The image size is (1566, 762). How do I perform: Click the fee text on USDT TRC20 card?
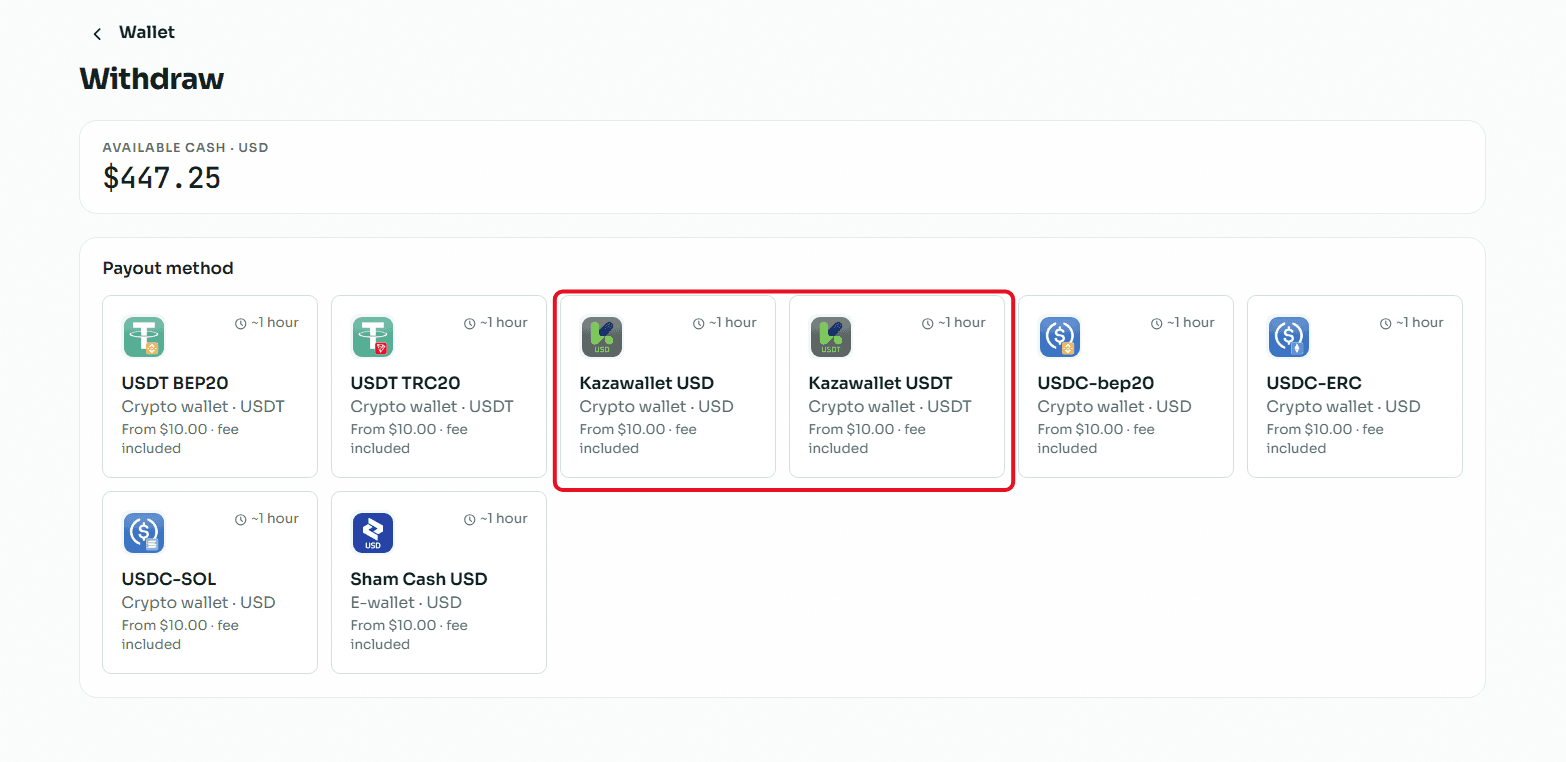point(410,439)
